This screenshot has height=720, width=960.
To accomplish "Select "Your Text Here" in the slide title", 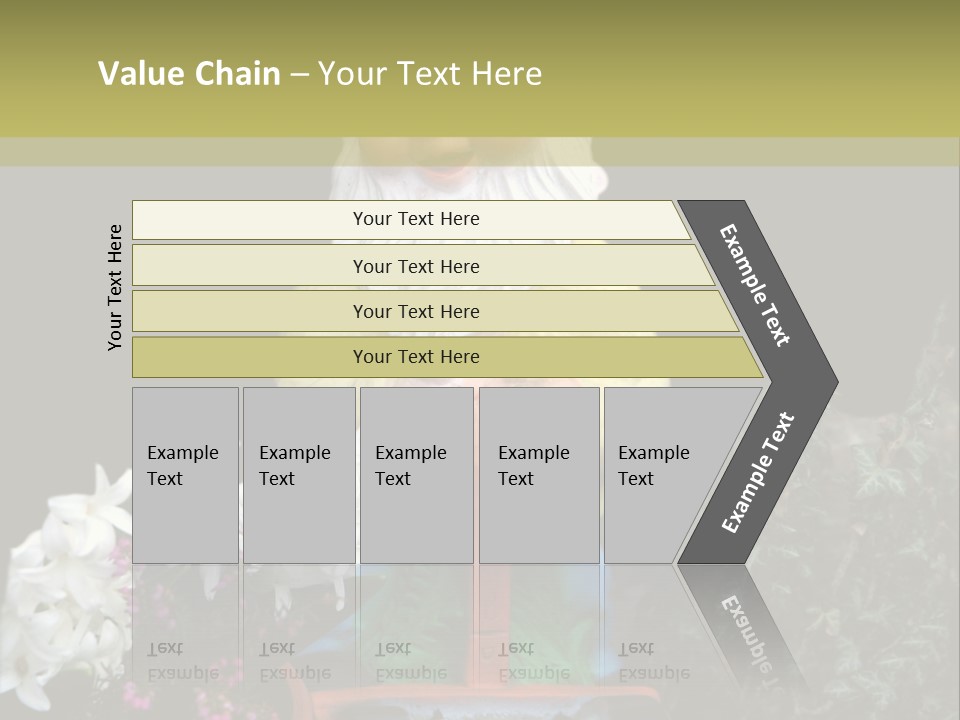I will click(430, 74).
